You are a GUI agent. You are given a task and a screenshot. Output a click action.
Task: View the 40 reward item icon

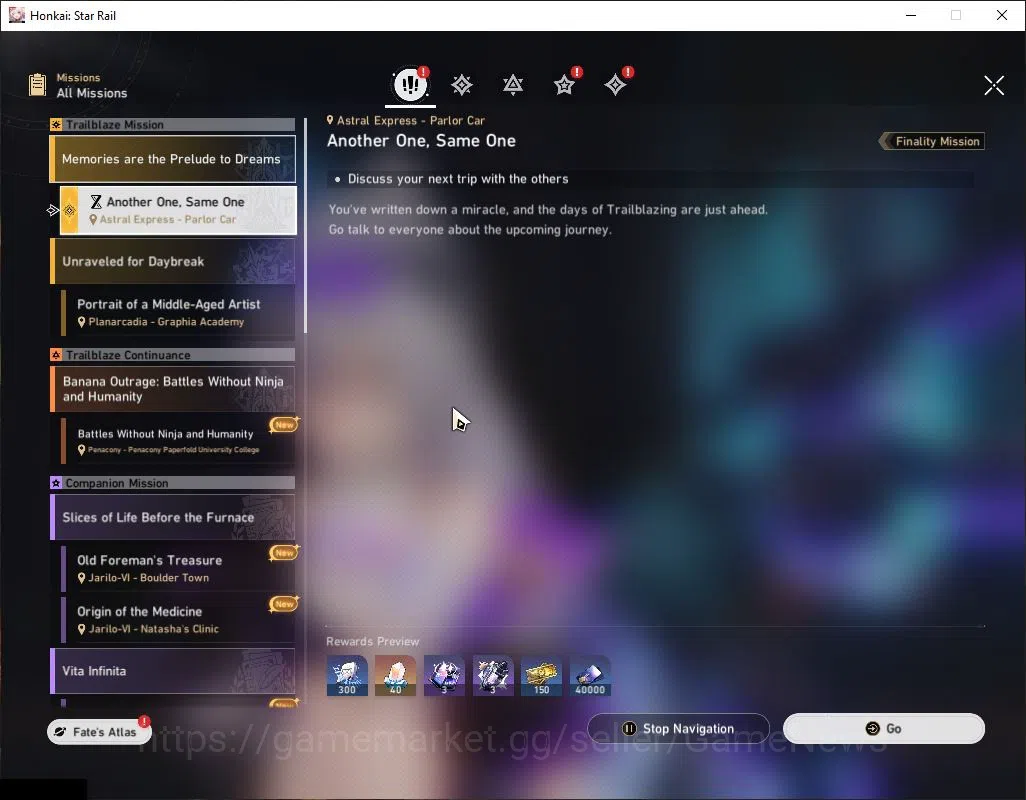[x=395, y=676]
